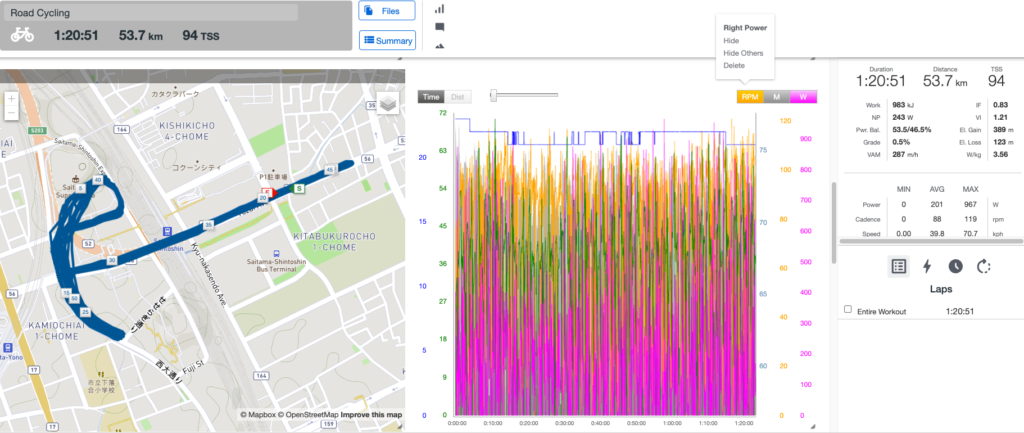Image resolution: width=1024 pixels, height=433 pixels.
Task: Adjust the chart smoothing slider
Action: pyautogui.click(x=493, y=95)
